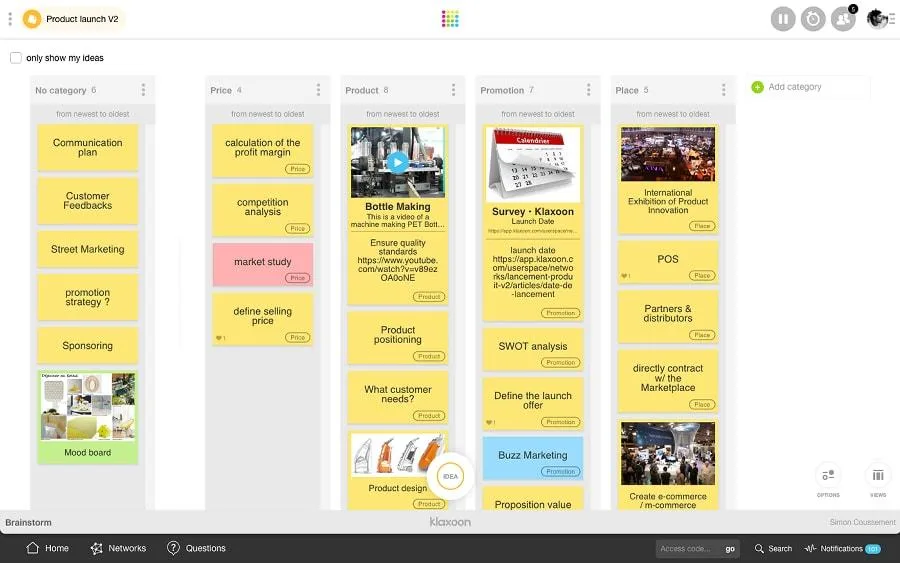
Task: Open the three-dot menu beside Product launch V2
Action: pyautogui.click(x=10, y=19)
